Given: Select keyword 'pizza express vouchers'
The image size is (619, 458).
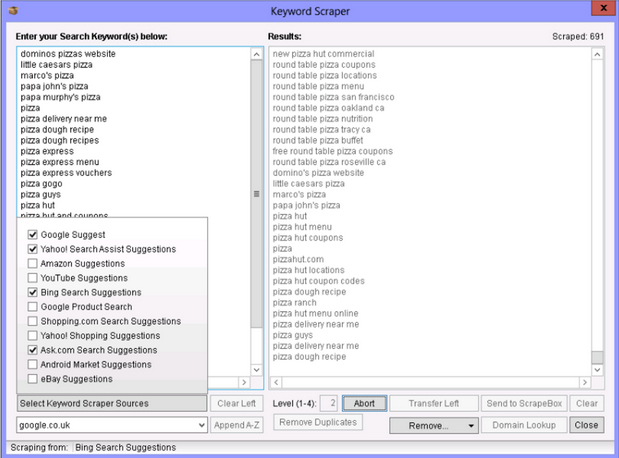Looking at the screenshot, I should click(66, 173).
